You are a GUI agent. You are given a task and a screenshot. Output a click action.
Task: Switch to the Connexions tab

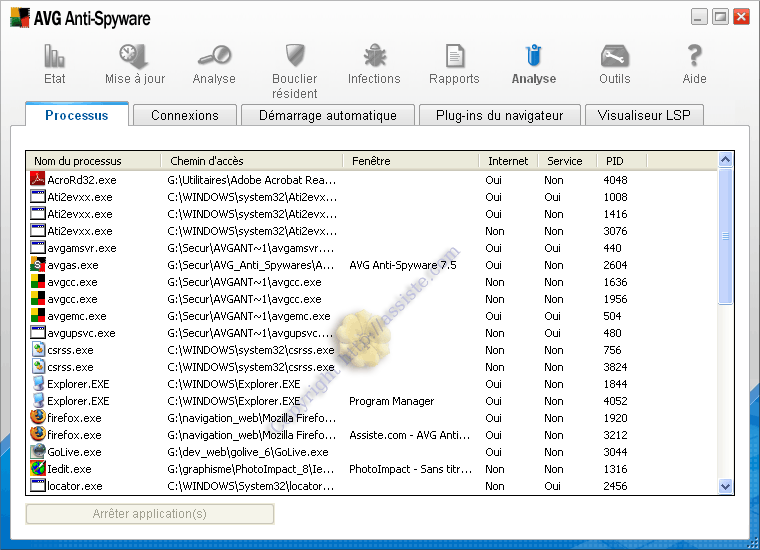(x=185, y=115)
